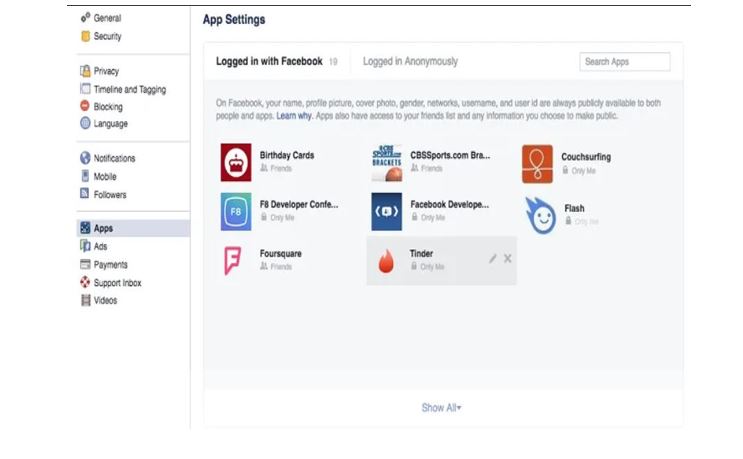This screenshot has height=459, width=743.
Task: Go to Timeline and Tagging settings
Action: [129, 89]
